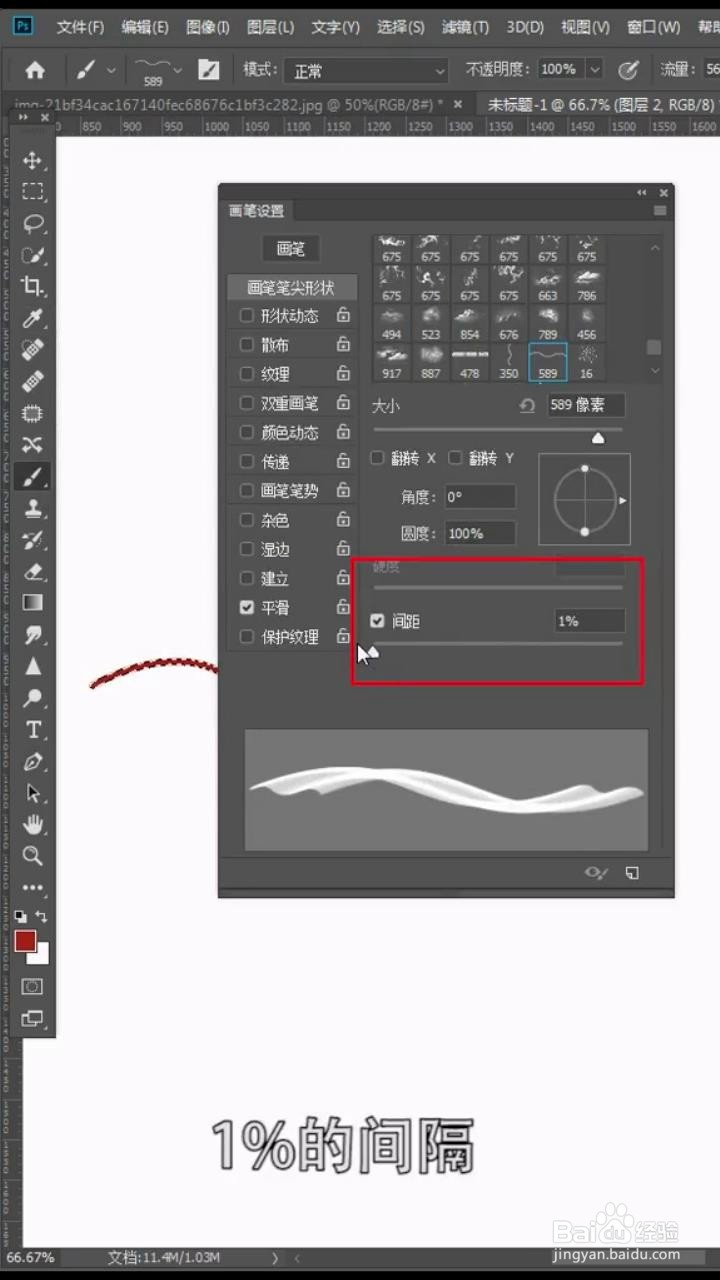720x1280 pixels.
Task: Click the Home button in options bar
Action: click(x=35, y=70)
